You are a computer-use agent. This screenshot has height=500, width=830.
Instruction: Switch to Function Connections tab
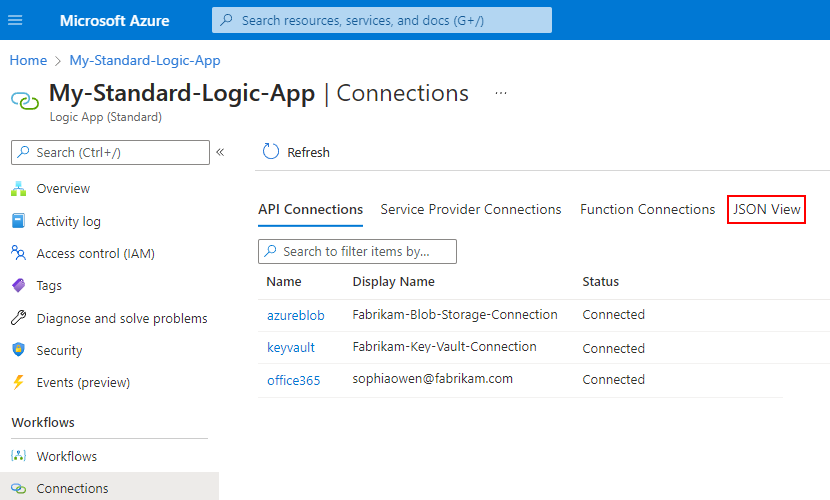647,210
